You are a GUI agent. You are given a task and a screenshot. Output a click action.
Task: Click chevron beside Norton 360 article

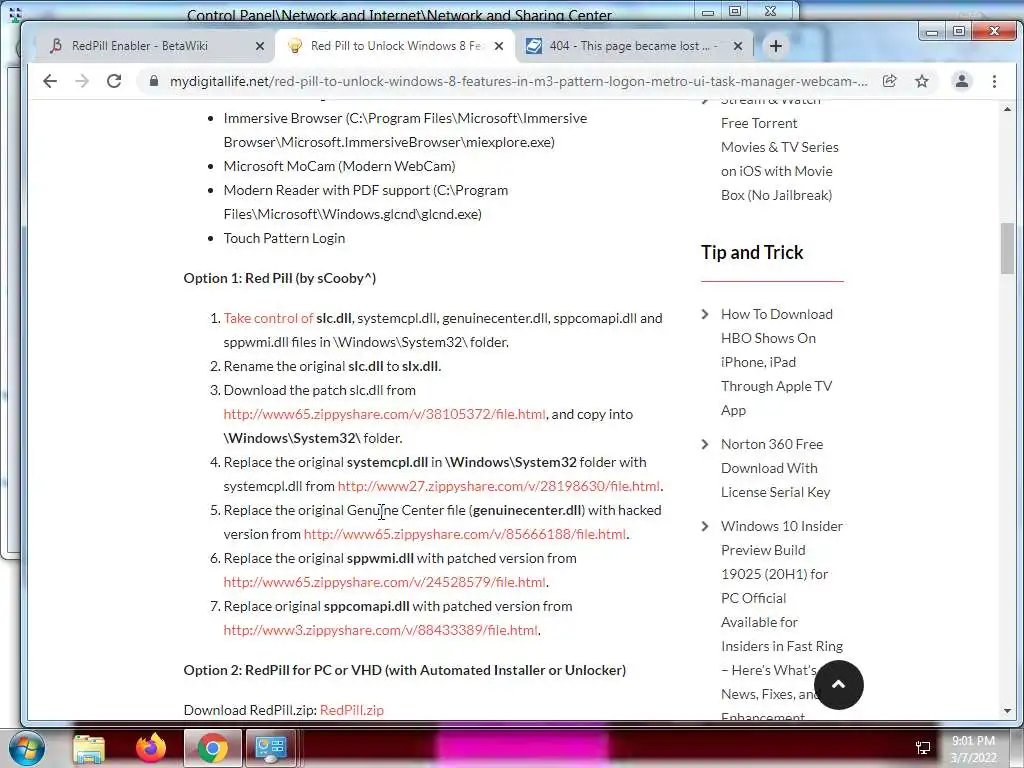click(705, 444)
